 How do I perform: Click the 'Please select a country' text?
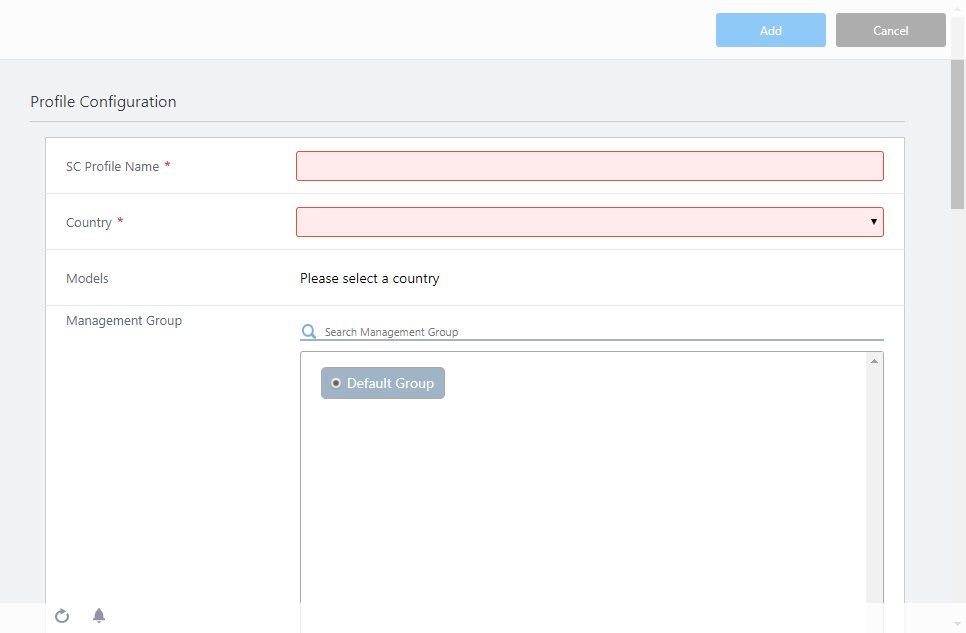coord(369,279)
